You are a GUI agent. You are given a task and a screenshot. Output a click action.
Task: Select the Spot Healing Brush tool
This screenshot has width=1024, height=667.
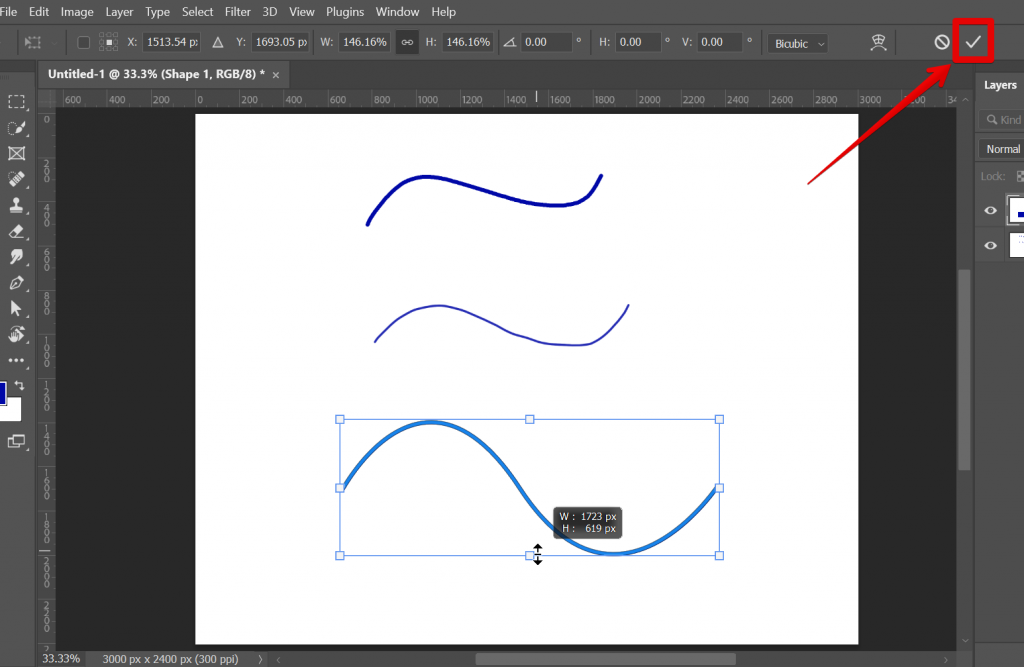click(x=16, y=179)
